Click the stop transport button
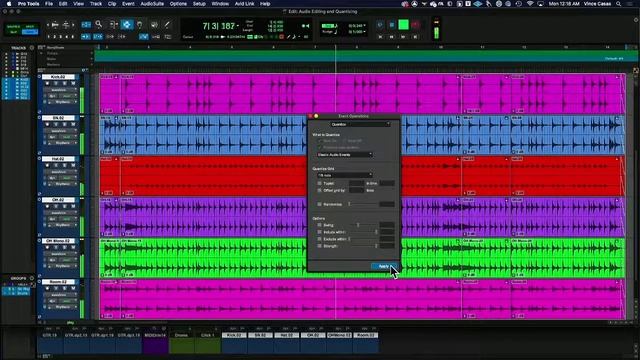Viewport: 640px width, 360px height. 391,25
